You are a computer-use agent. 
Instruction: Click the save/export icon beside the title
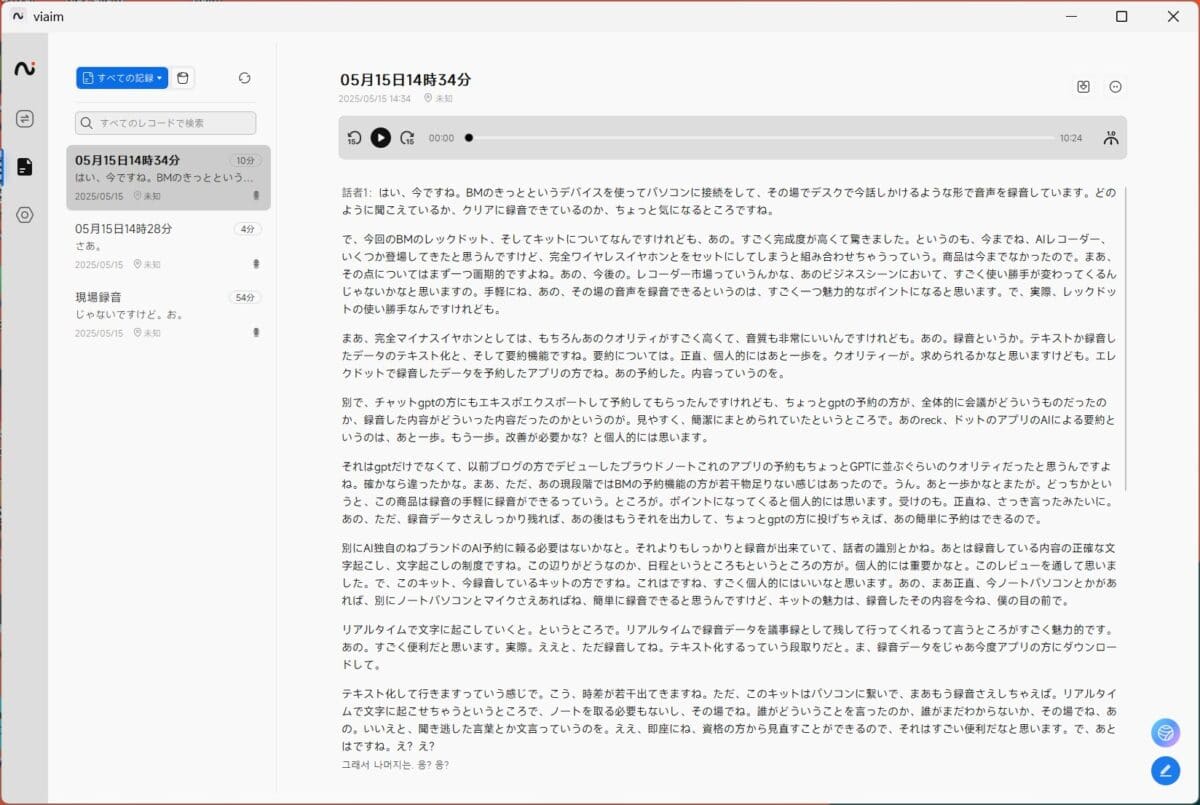(1083, 86)
